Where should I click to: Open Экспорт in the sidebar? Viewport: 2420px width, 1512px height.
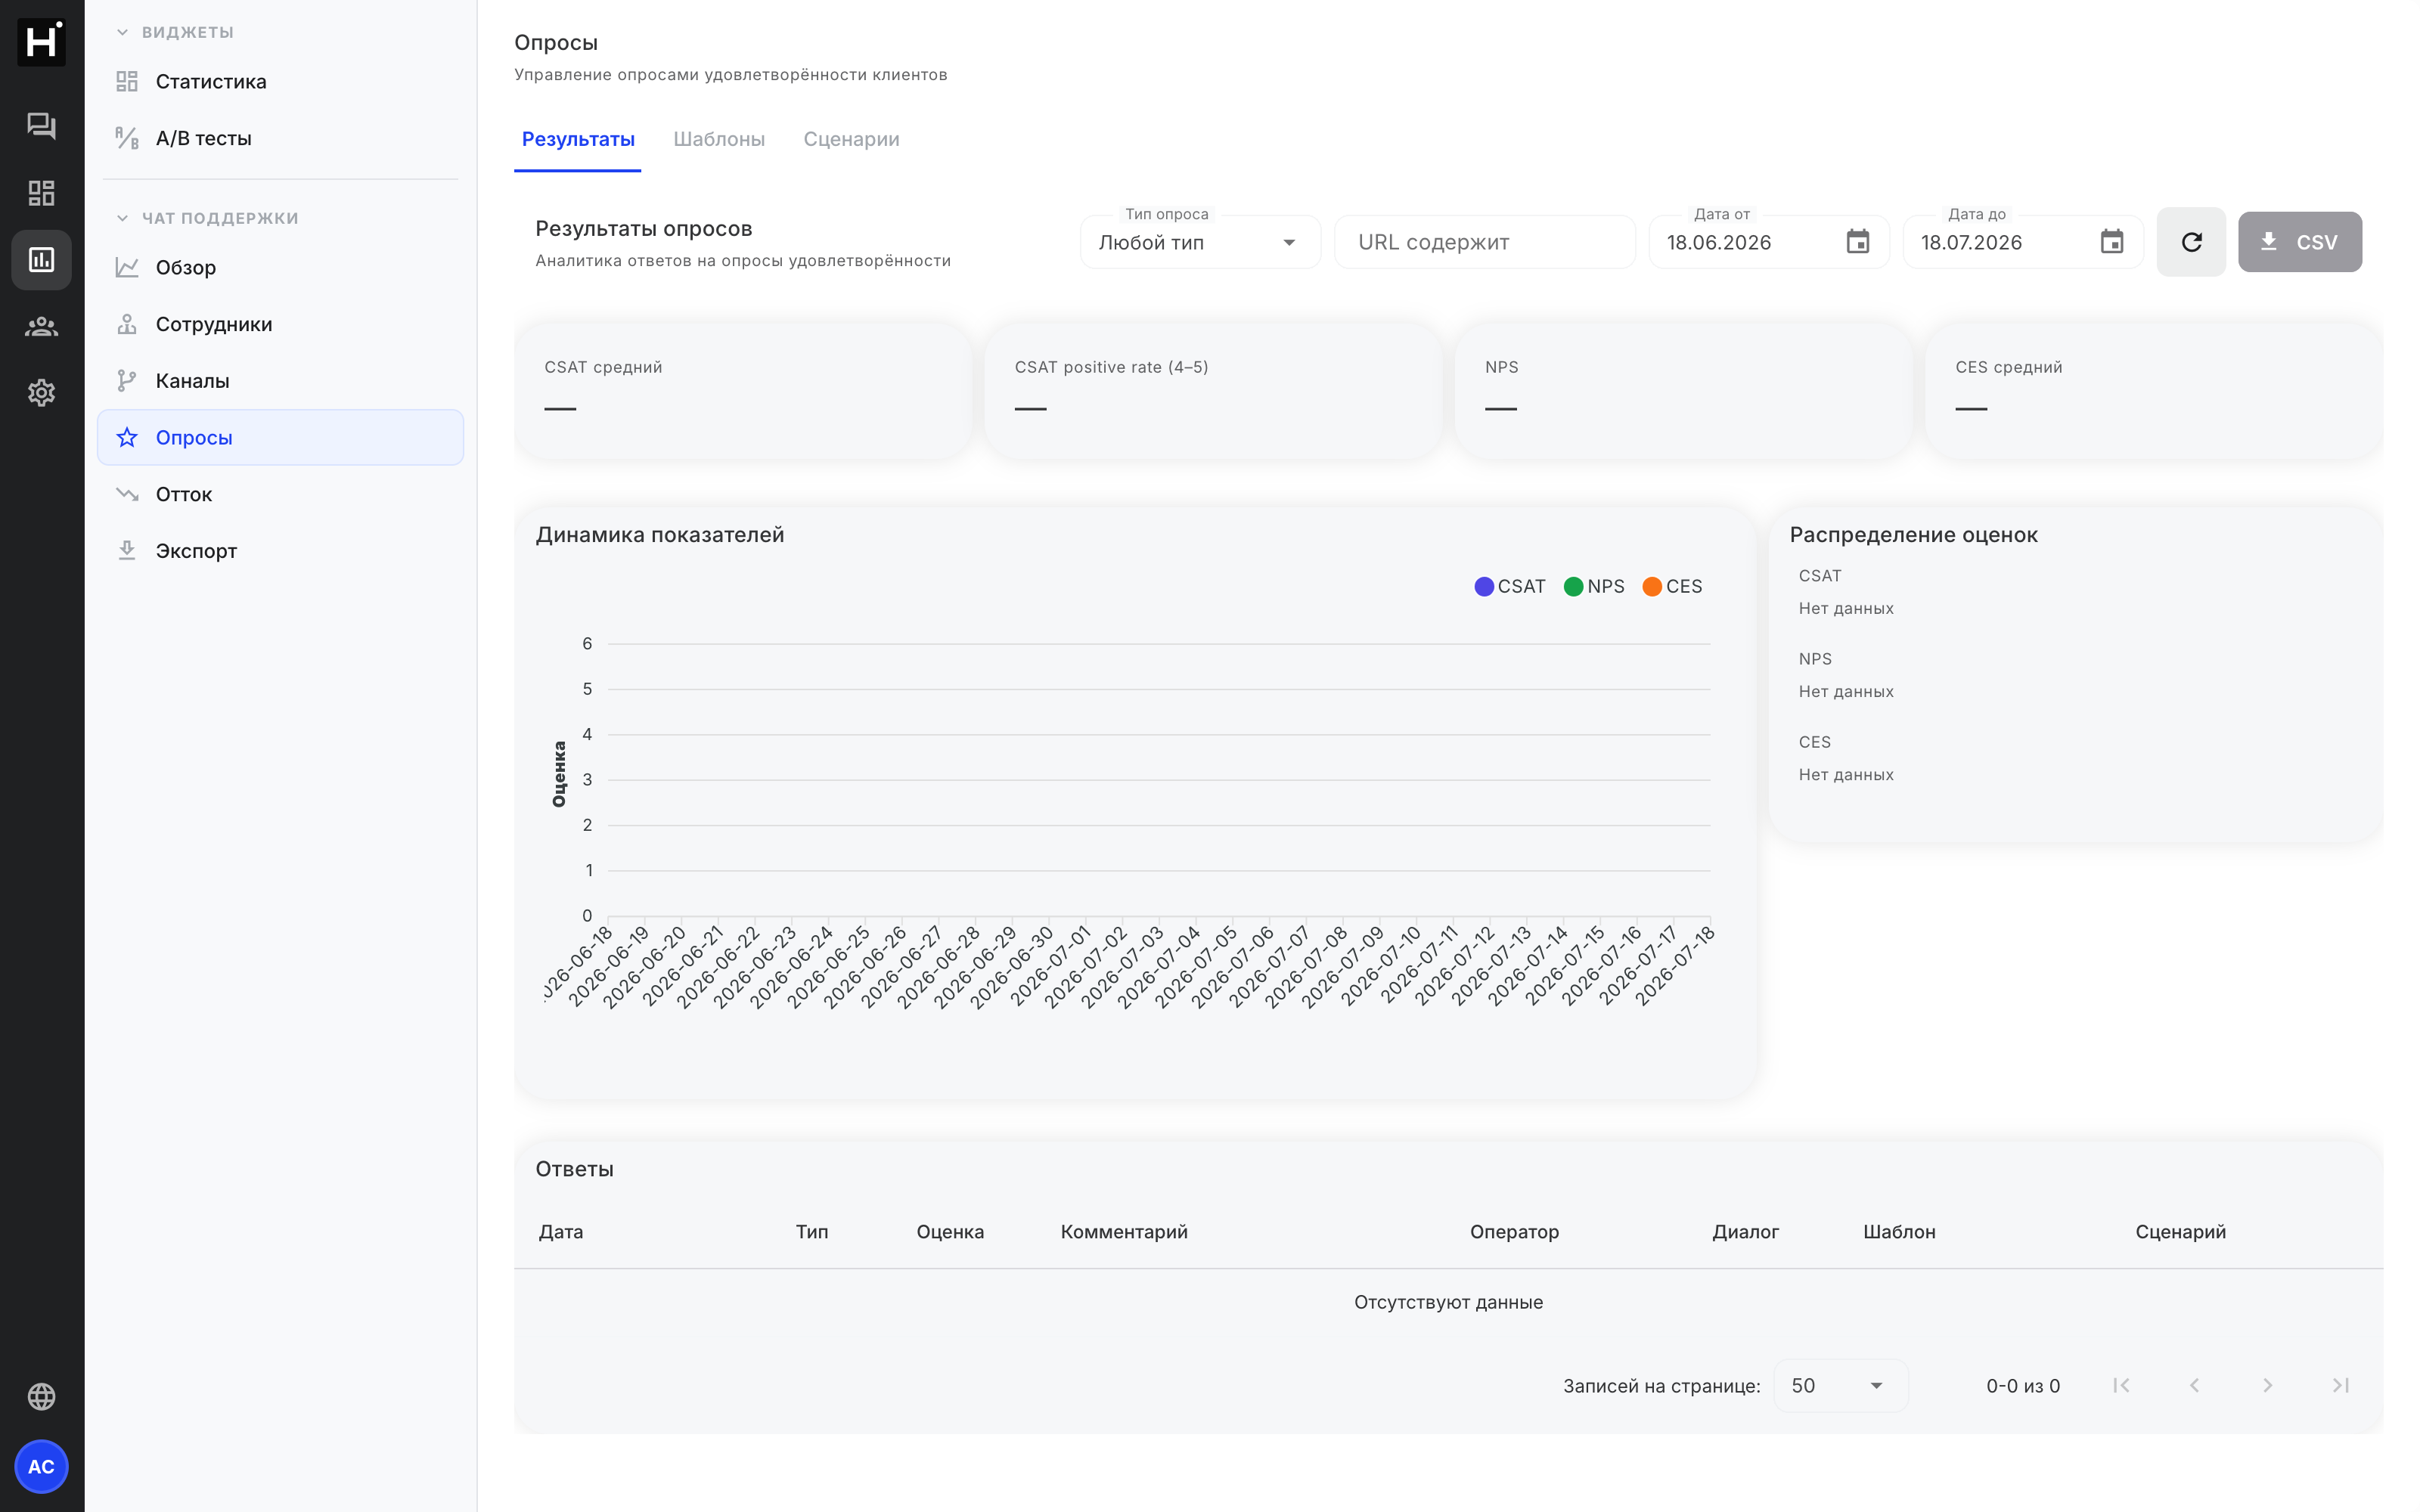tap(280, 551)
